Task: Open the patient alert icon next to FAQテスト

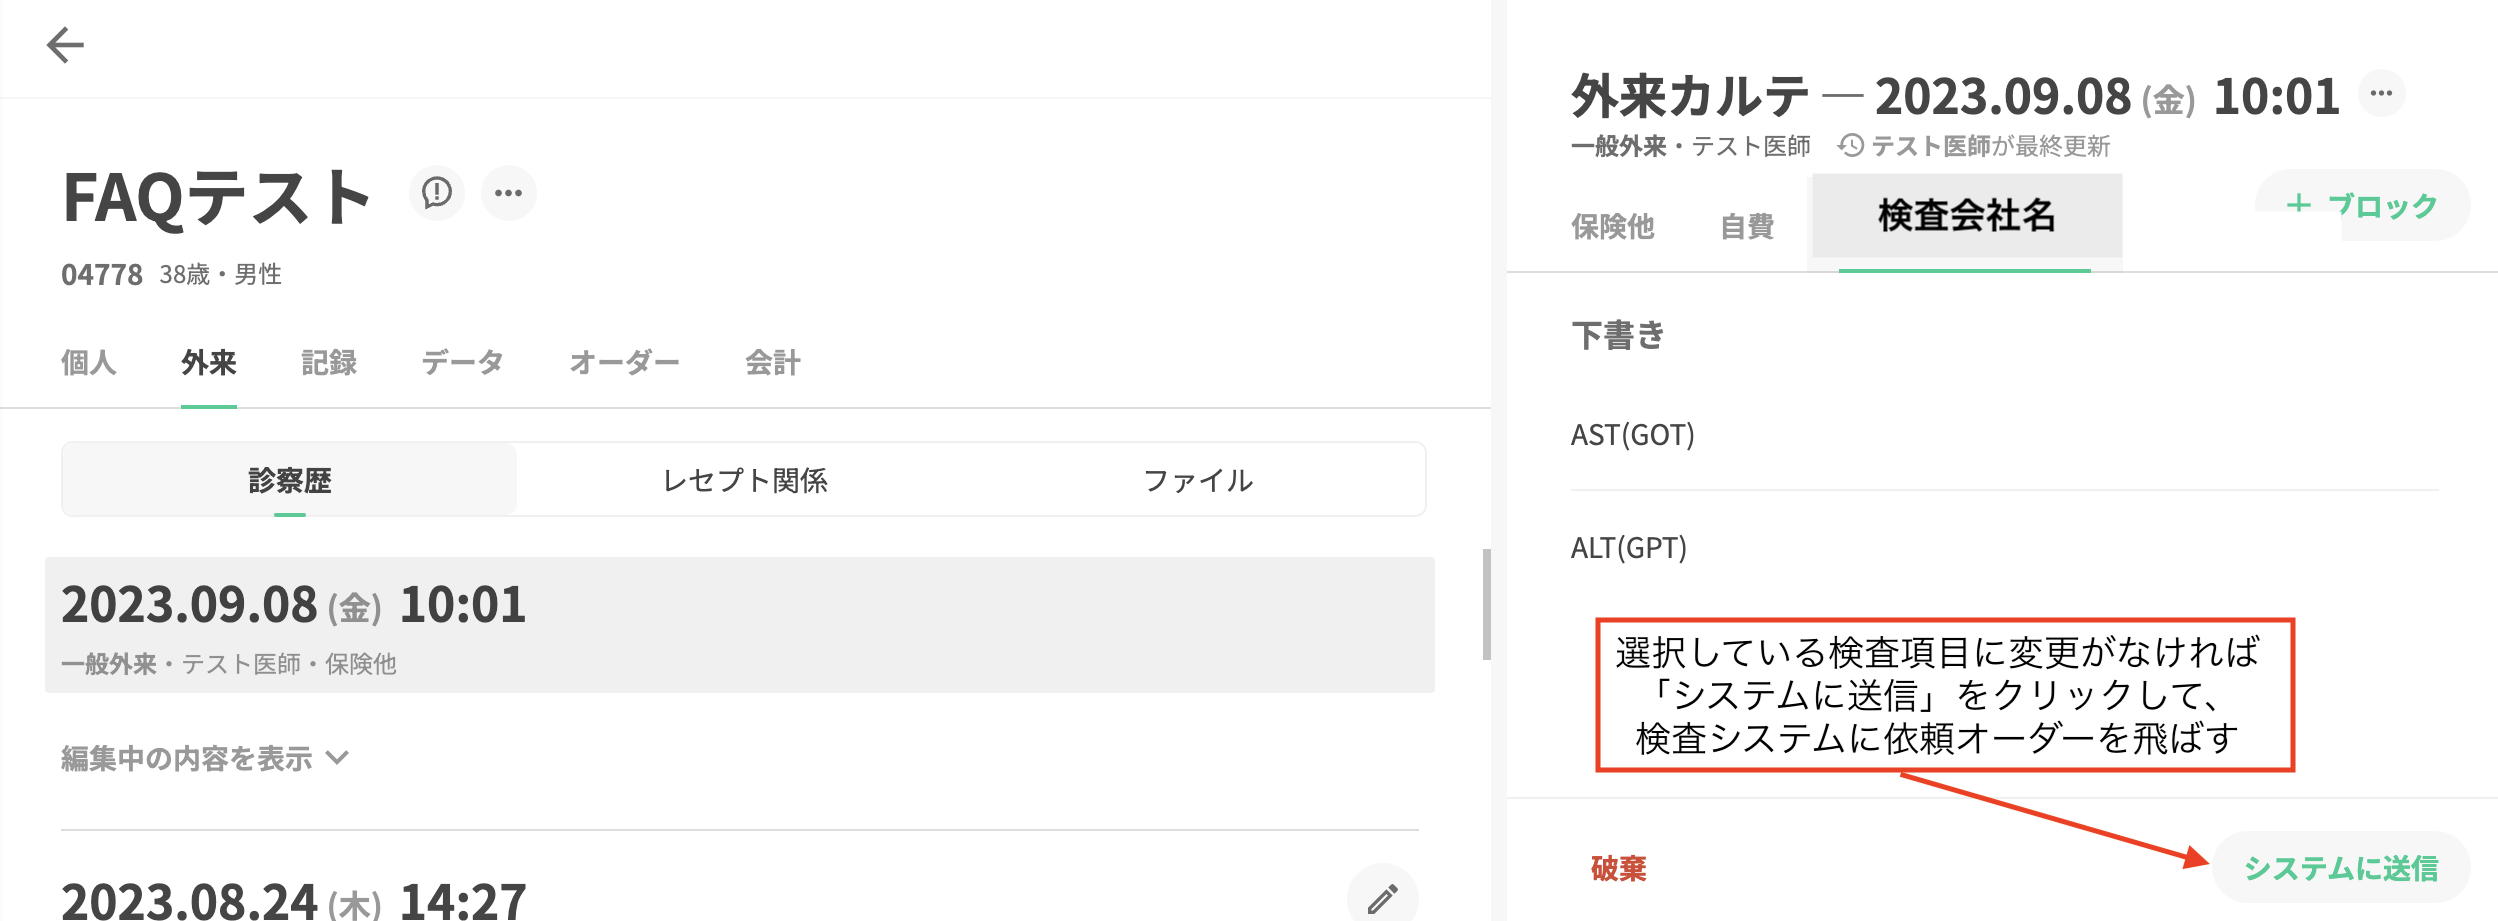Action: tap(437, 192)
